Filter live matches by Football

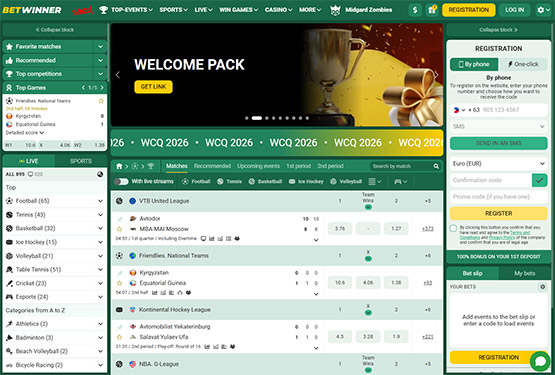point(196,181)
